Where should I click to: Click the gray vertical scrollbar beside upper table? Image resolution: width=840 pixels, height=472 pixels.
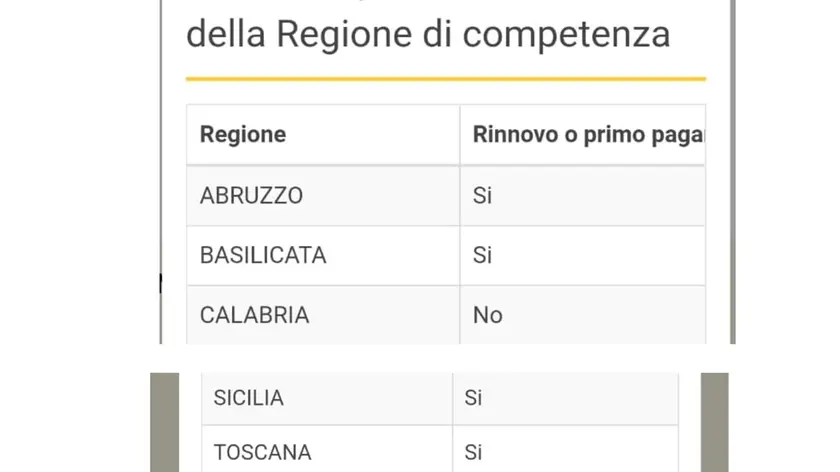click(732, 171)
